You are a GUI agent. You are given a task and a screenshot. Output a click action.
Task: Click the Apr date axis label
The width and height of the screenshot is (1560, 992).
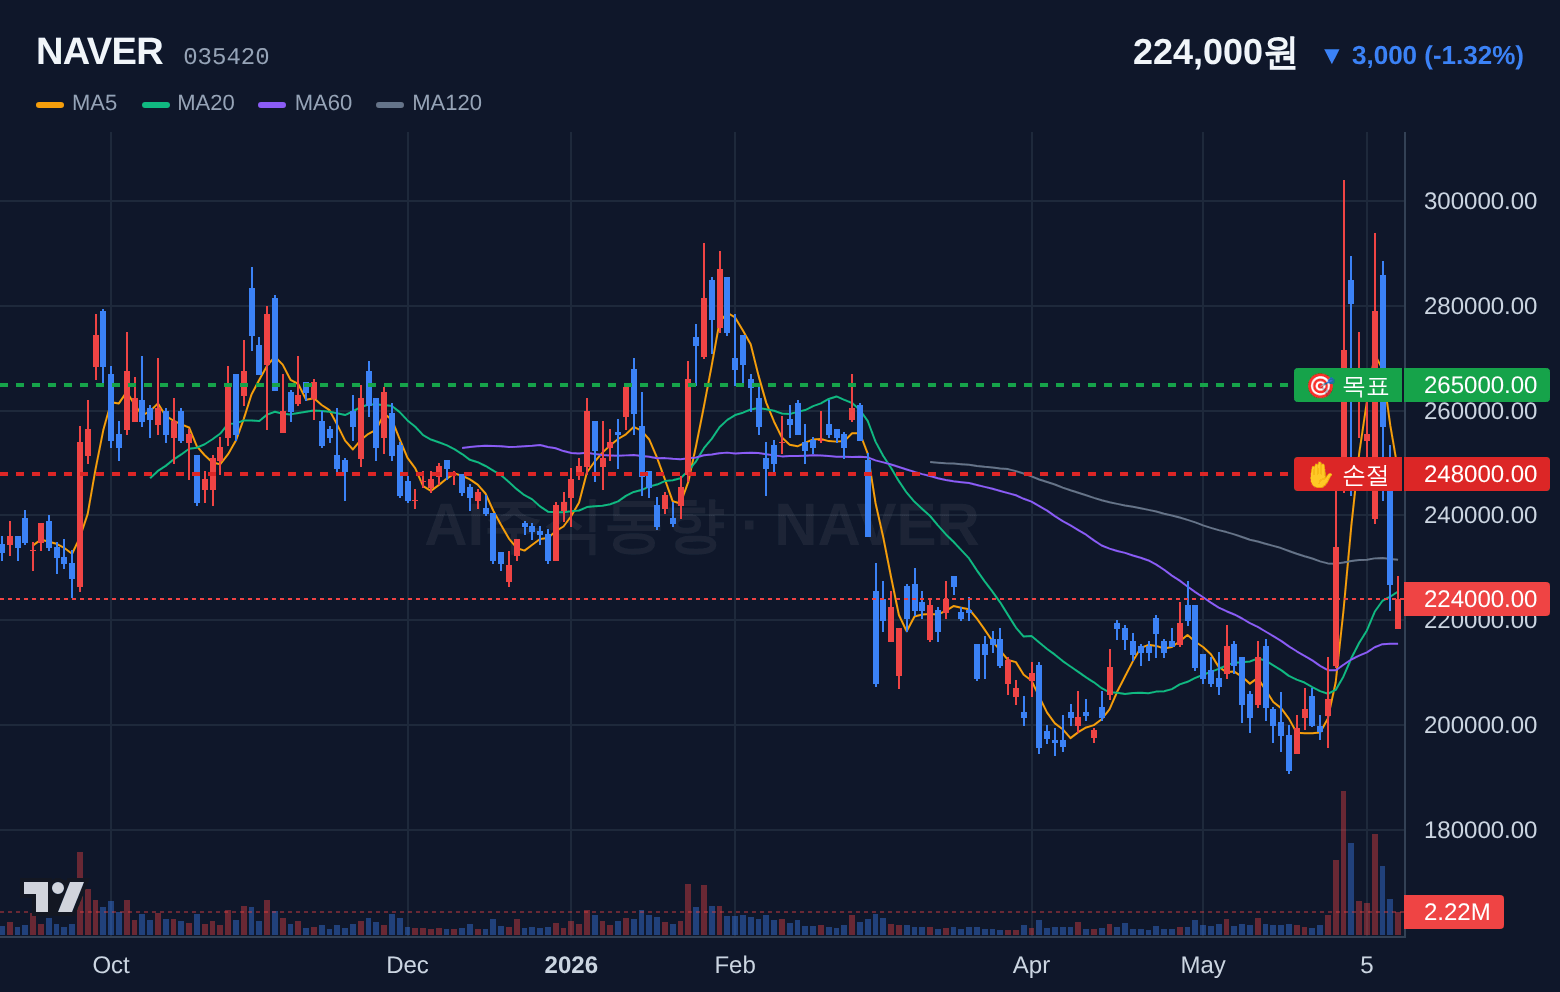1031,965
